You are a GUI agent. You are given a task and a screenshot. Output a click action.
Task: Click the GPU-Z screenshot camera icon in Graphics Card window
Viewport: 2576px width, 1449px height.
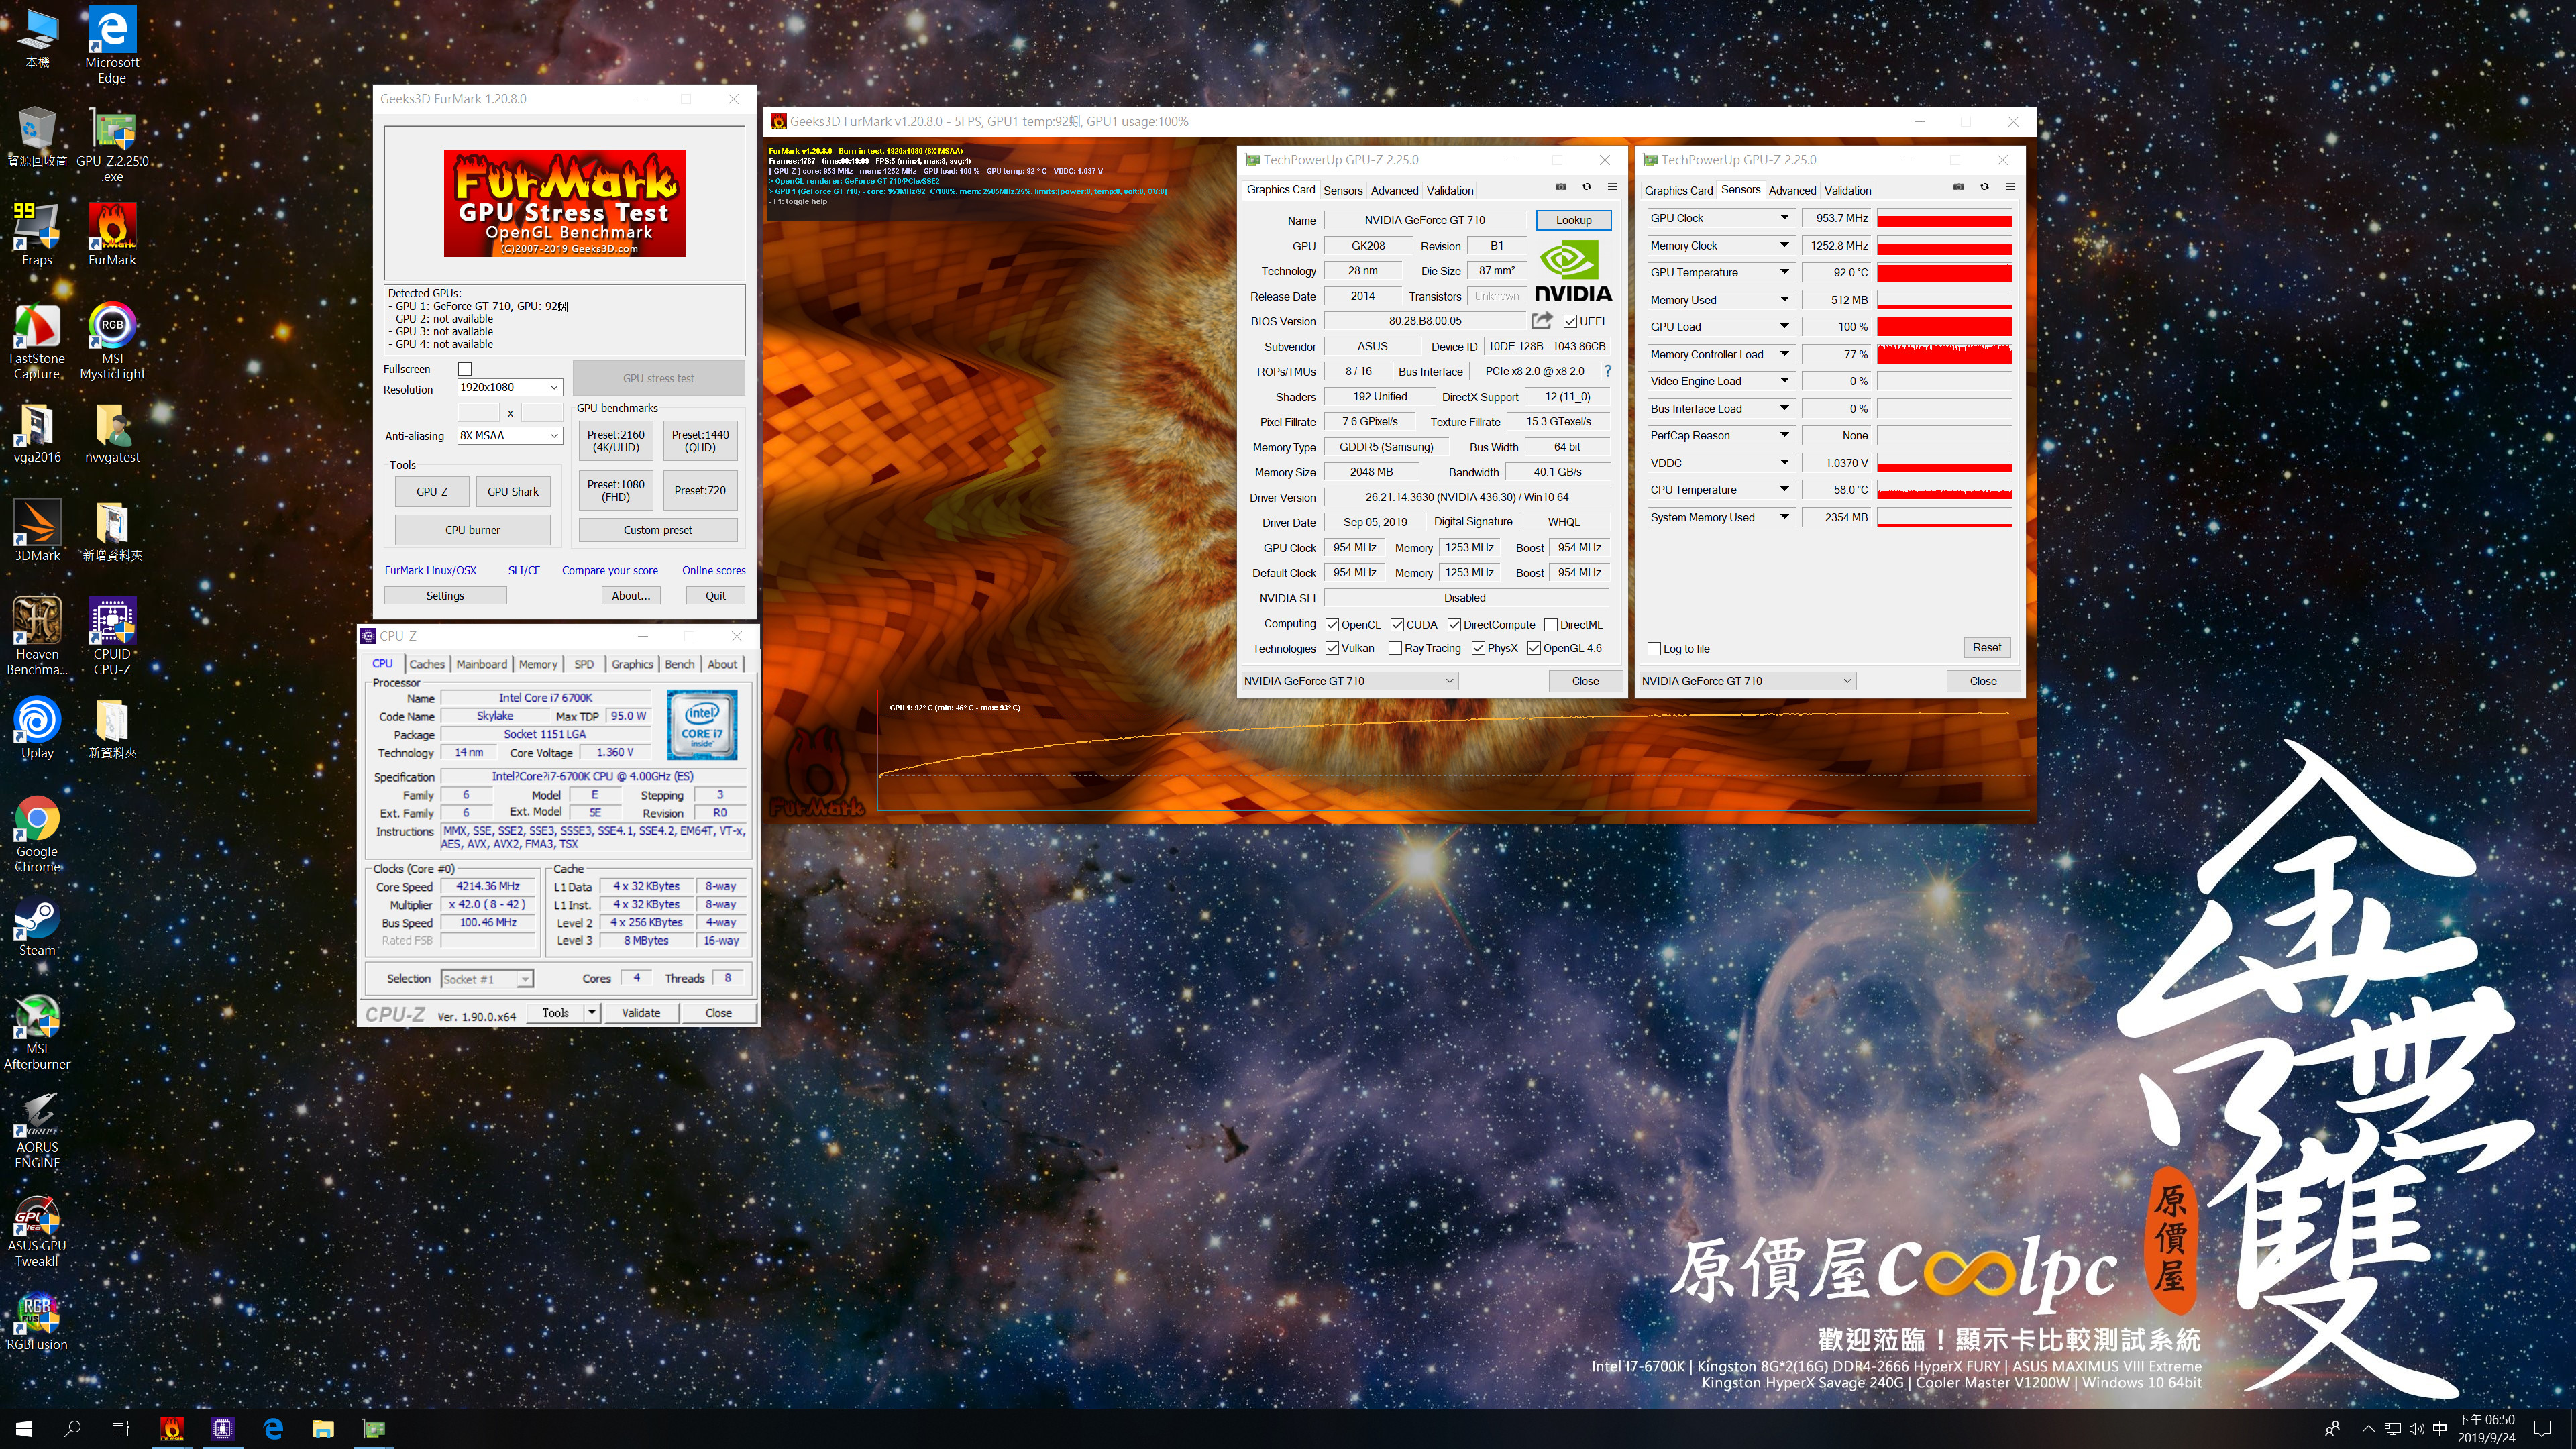tap(1560, 187)
